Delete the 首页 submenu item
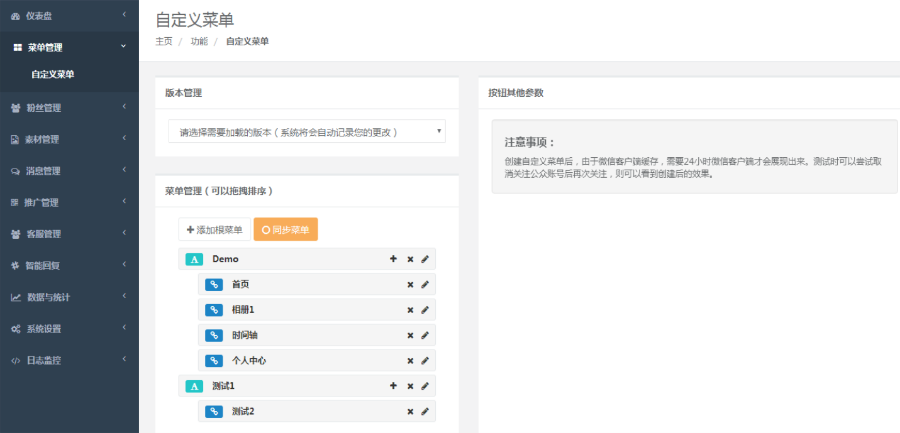900x433 pixels. 410,285
